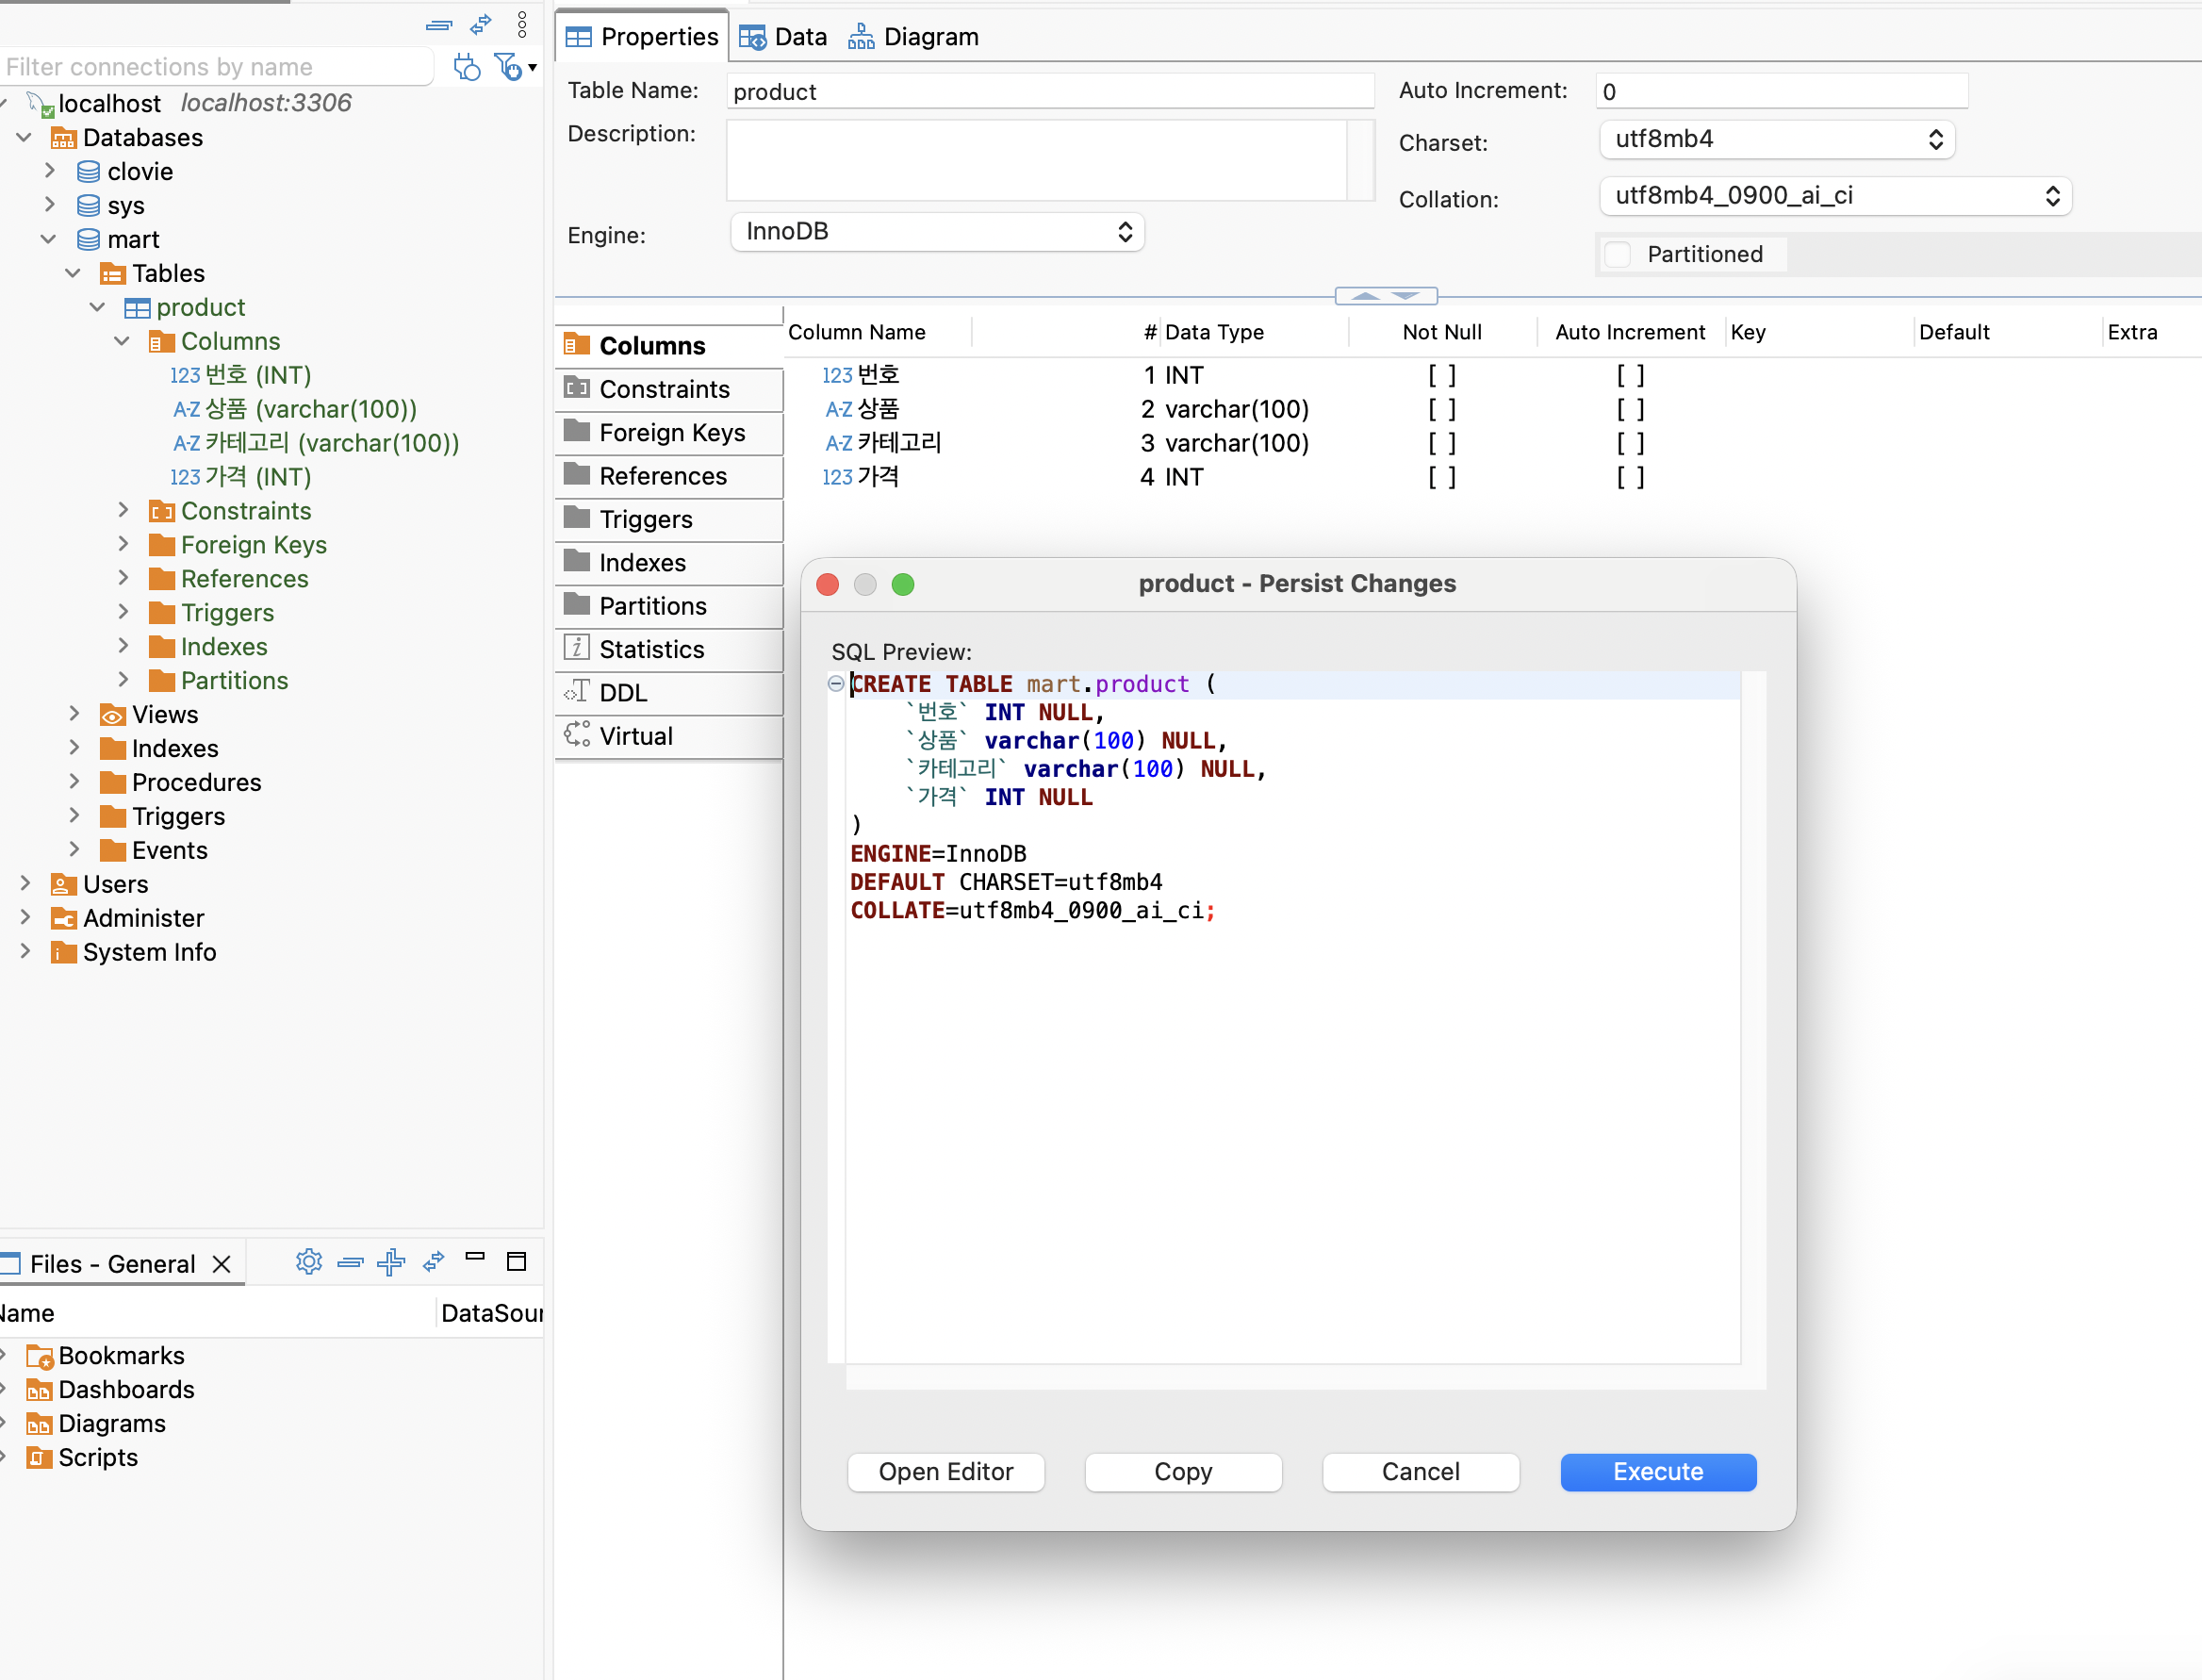Click the collapse-all icon in the navigator toolbar
The height and width of the screenshot is (1680, 2202).
(x=438, y=25)
